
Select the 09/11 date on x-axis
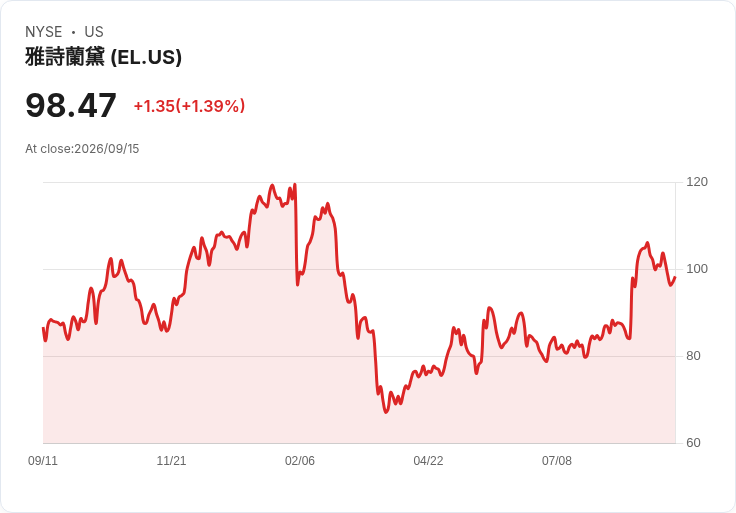[43, 461]
